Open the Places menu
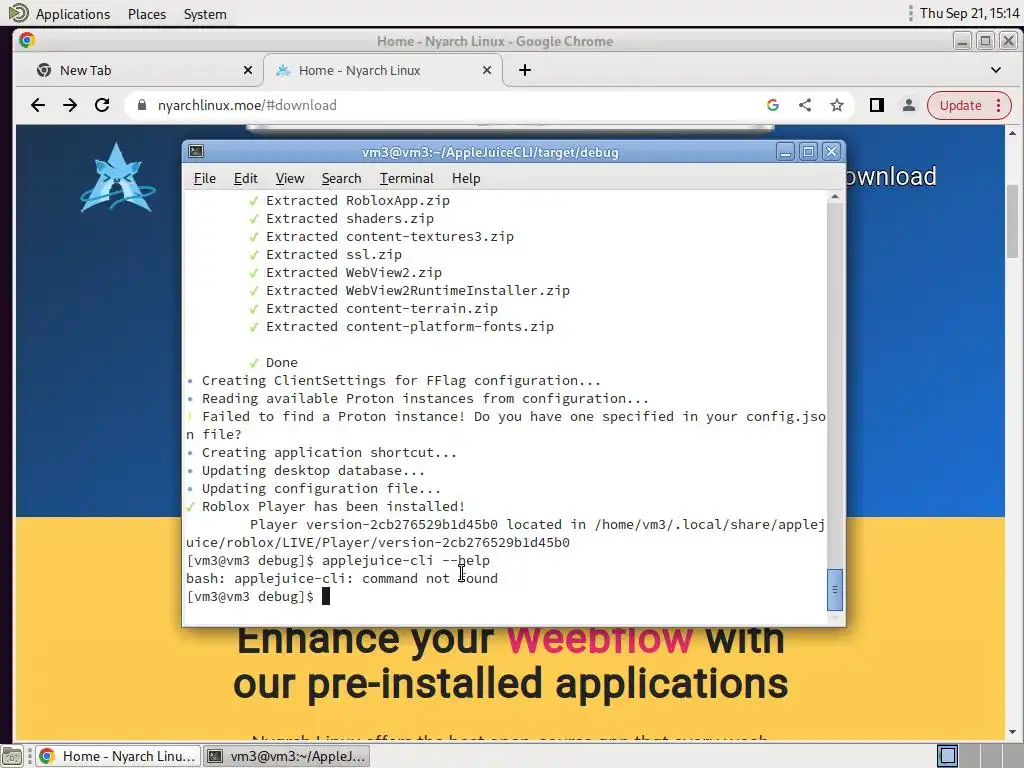Screen dimensions: 1024x768 [x=147, y=14]
